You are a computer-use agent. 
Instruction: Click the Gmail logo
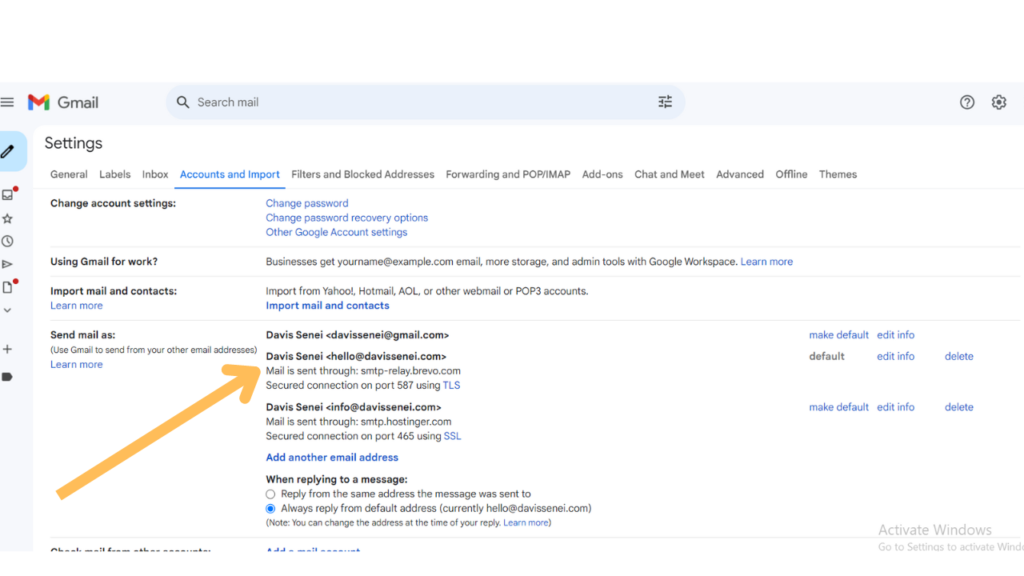63,103
